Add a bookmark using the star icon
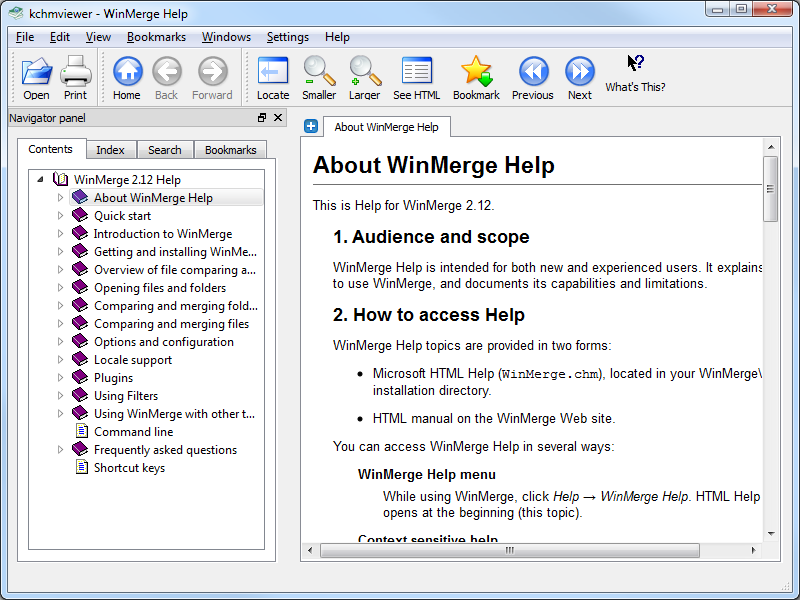Screen dimensions: 800x600 tap(477, 78)
